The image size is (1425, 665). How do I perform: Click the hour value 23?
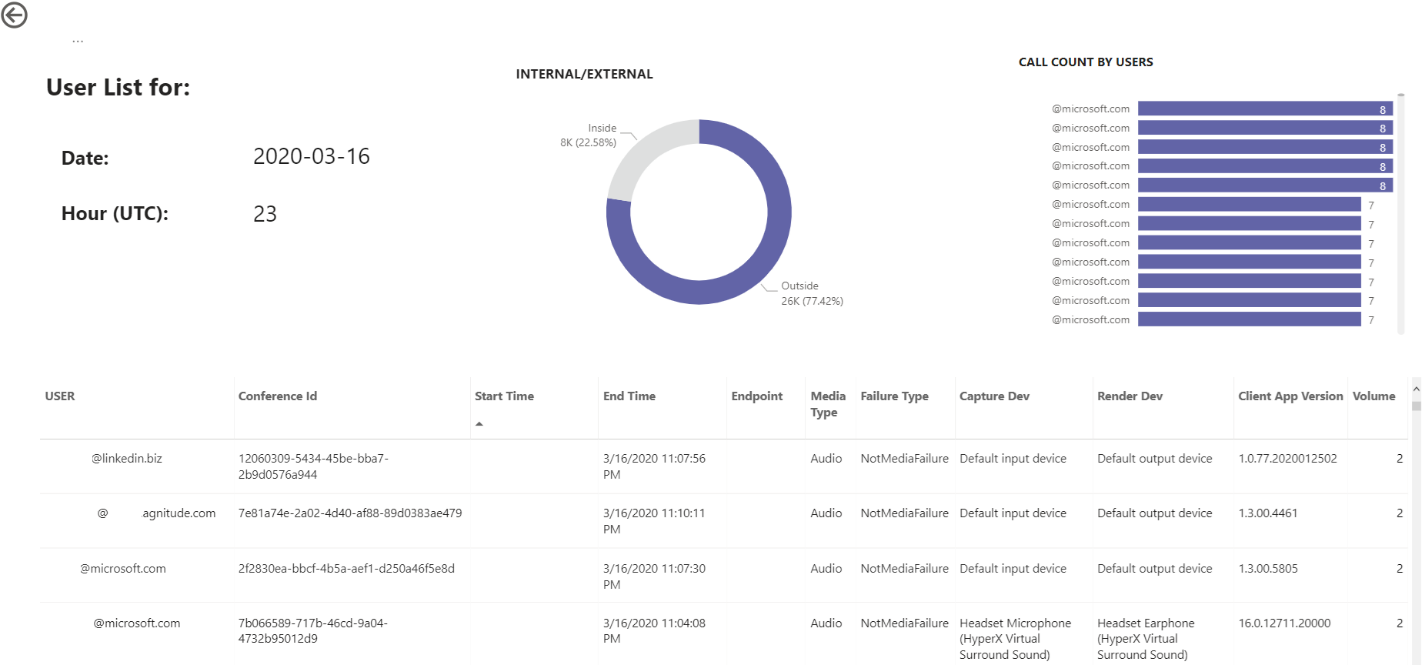265,213
